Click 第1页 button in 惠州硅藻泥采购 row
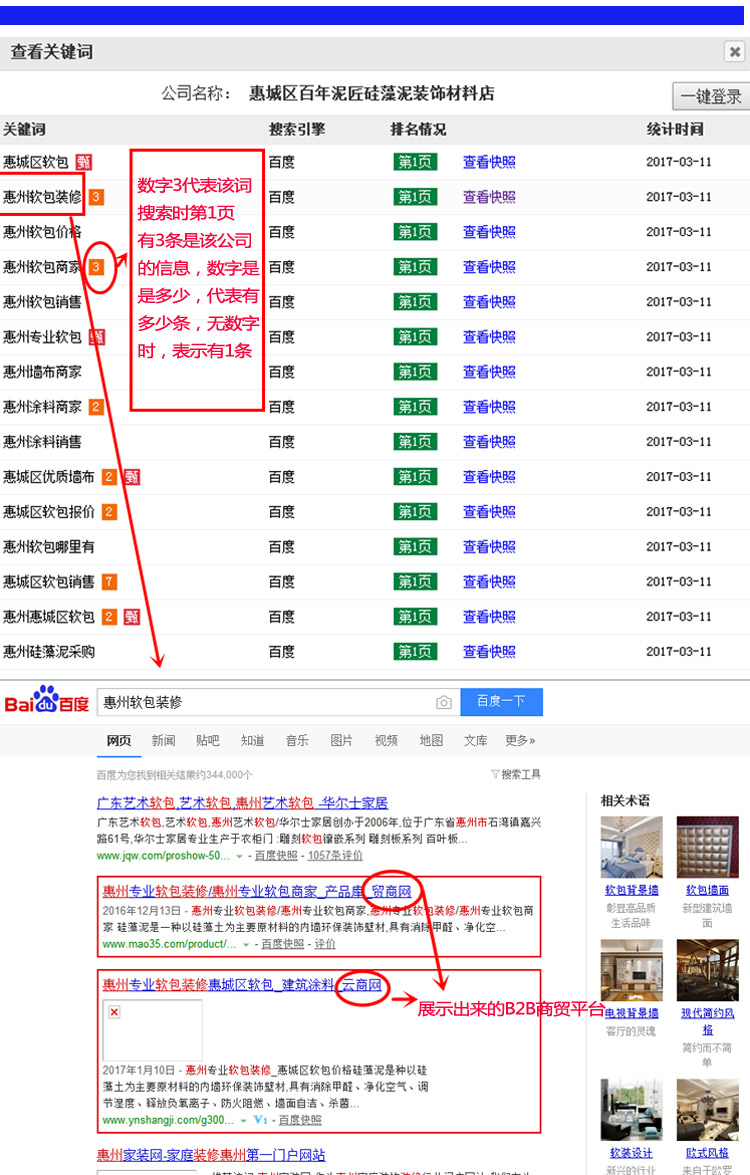The width and height of the screenshot is (750, 1175). [414, 652]
